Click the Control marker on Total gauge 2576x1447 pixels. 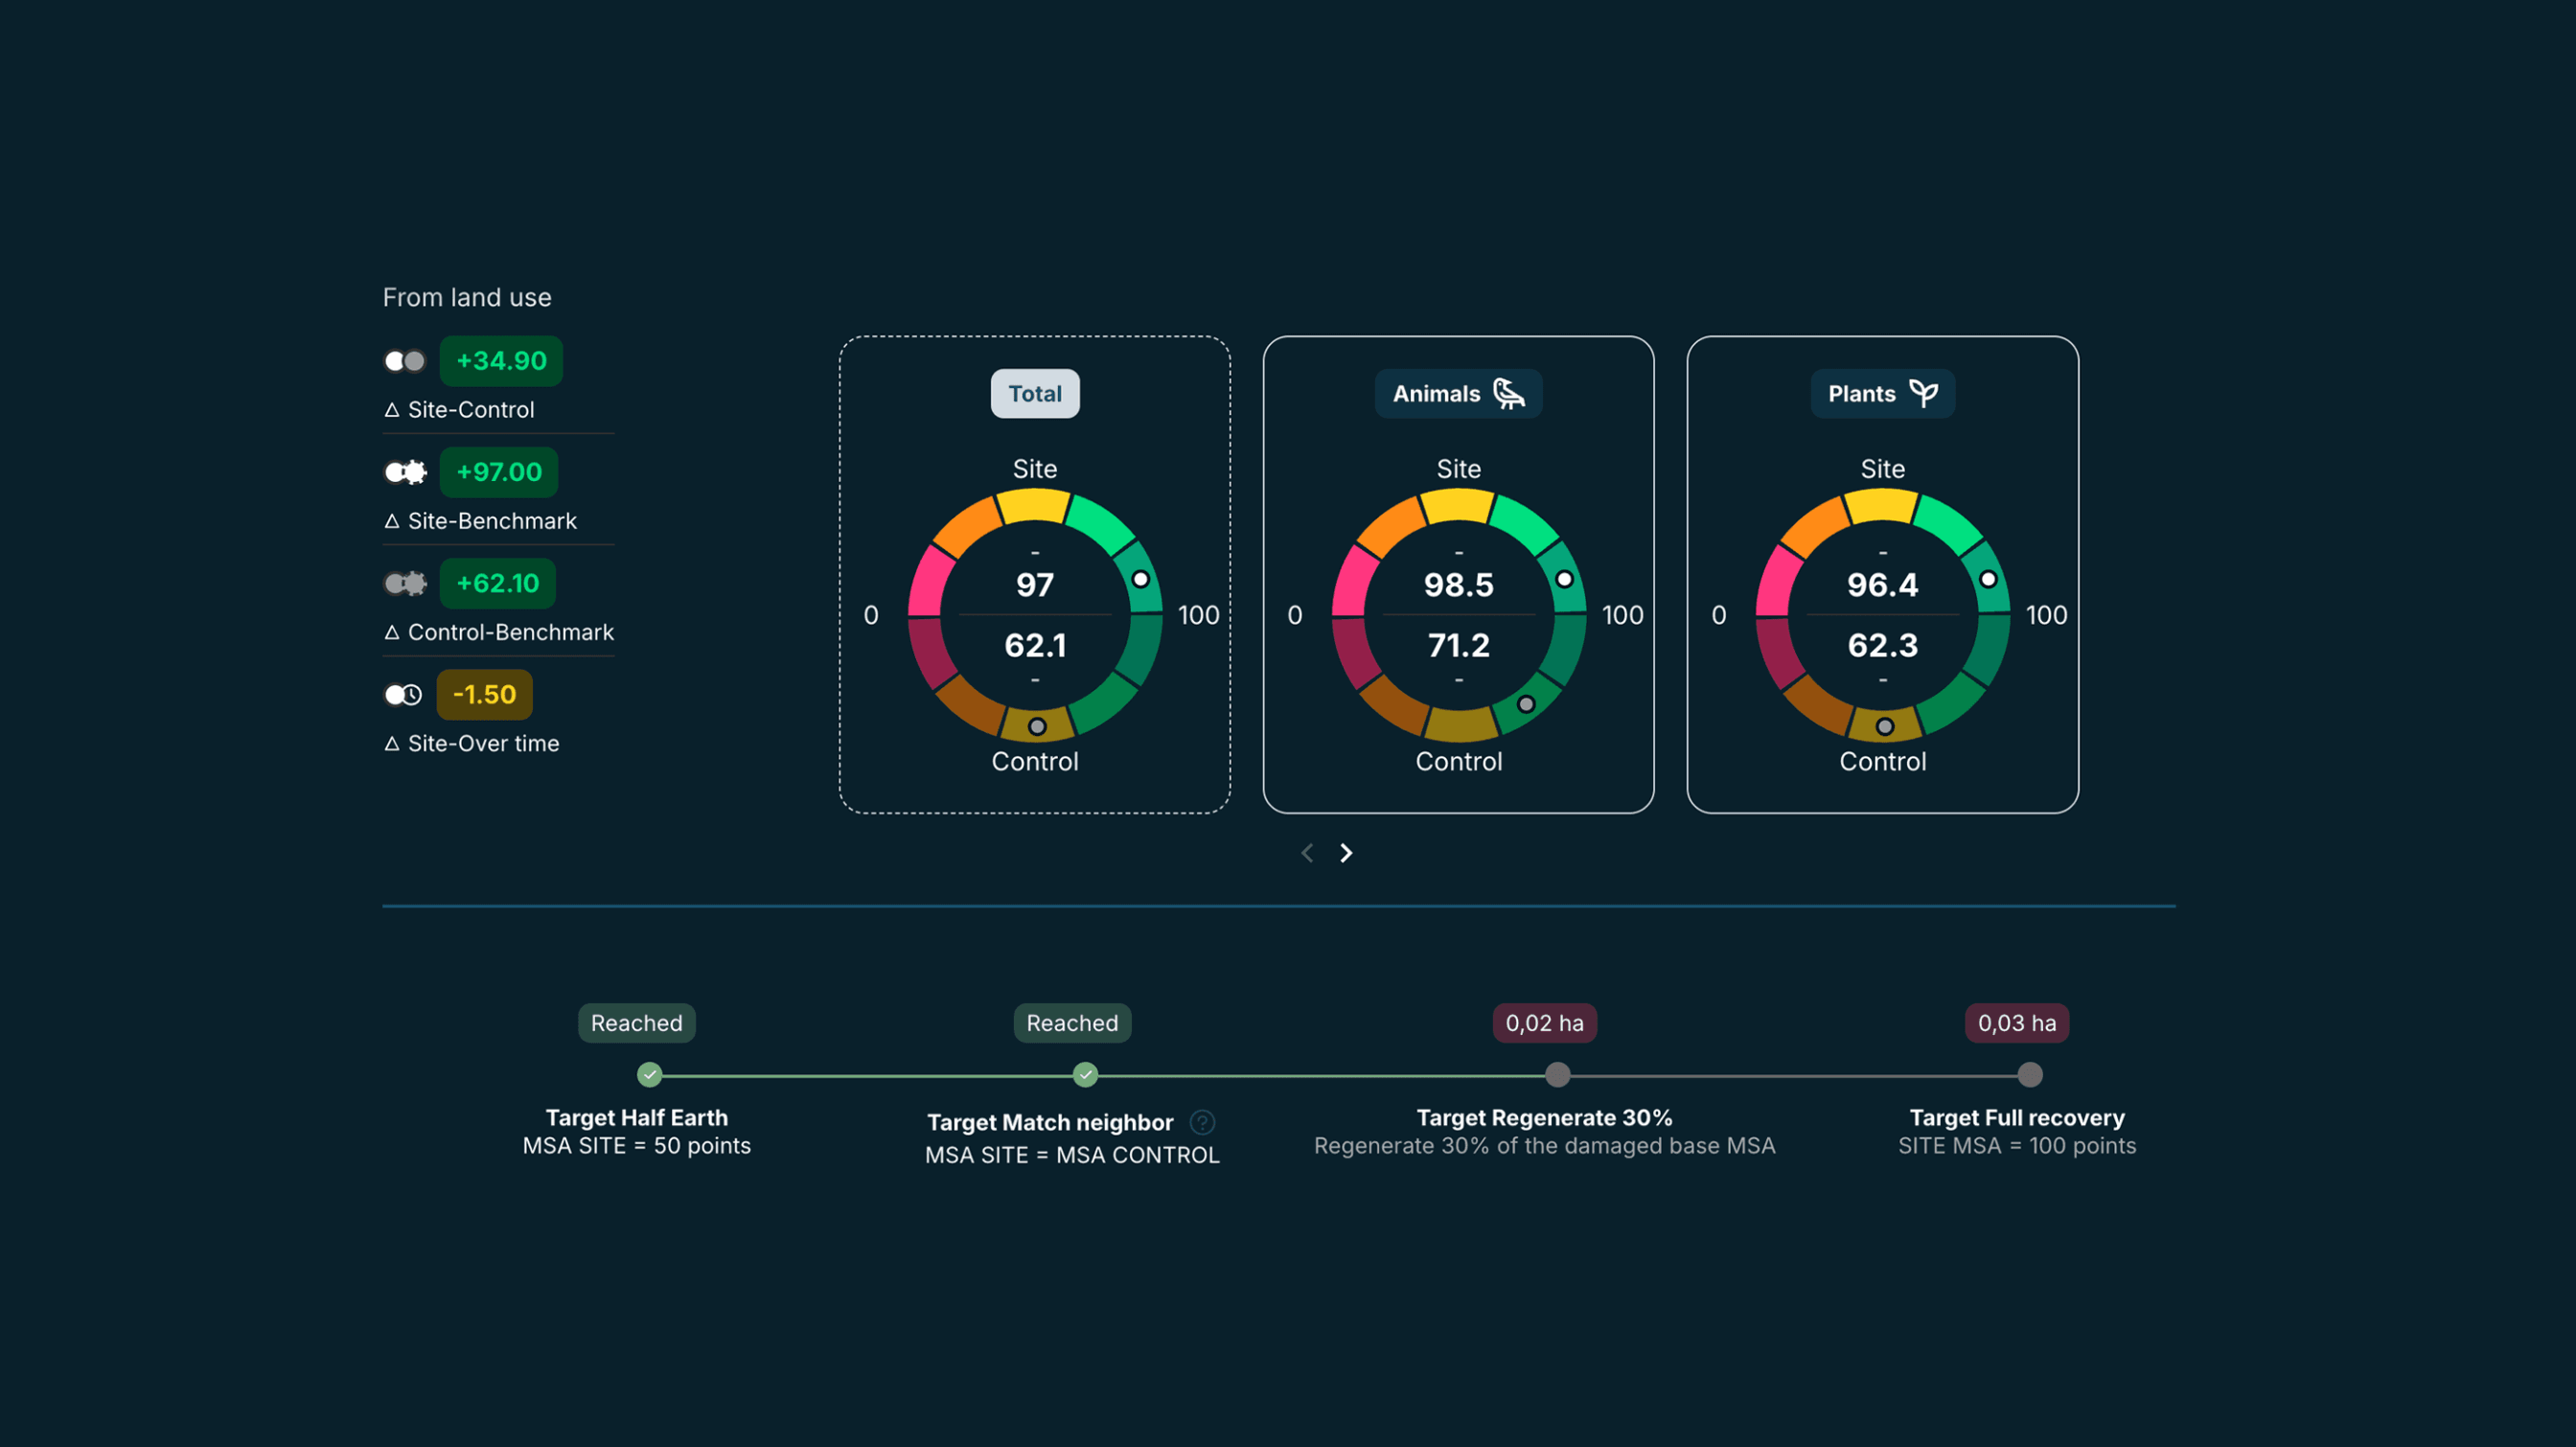[x=1037, y=727]
